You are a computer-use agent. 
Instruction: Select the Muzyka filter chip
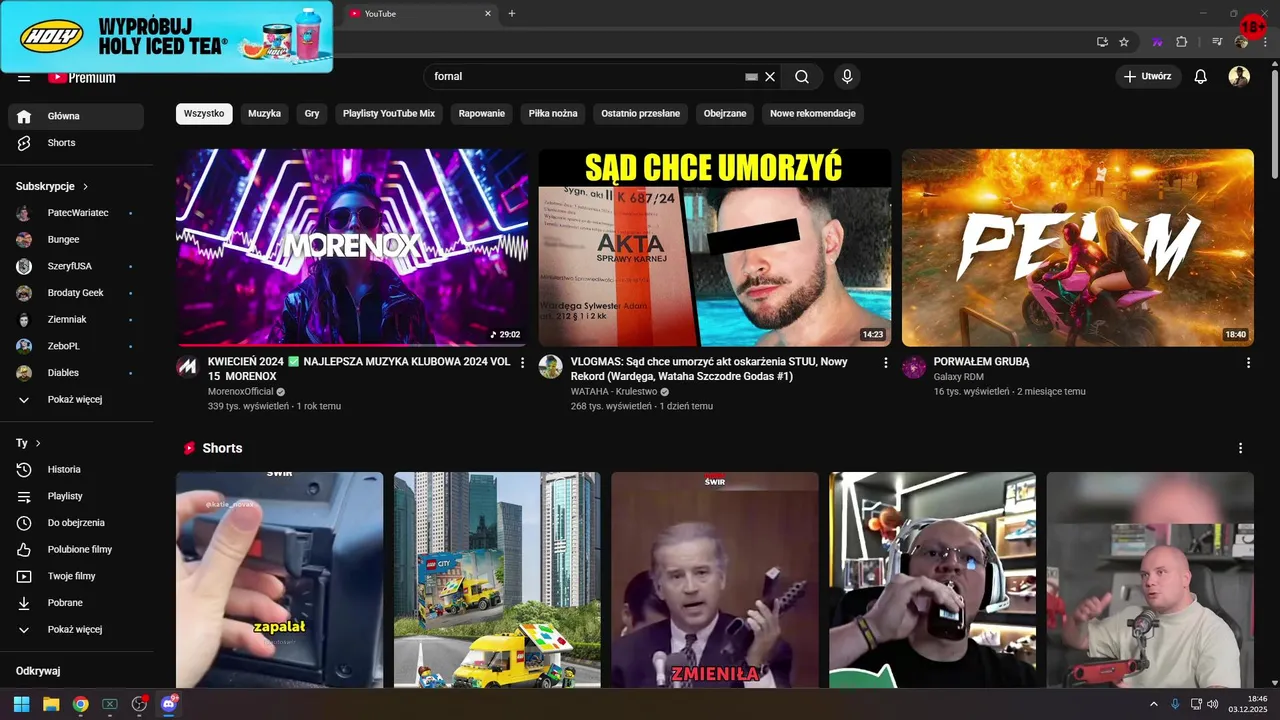tap(264, 114)
